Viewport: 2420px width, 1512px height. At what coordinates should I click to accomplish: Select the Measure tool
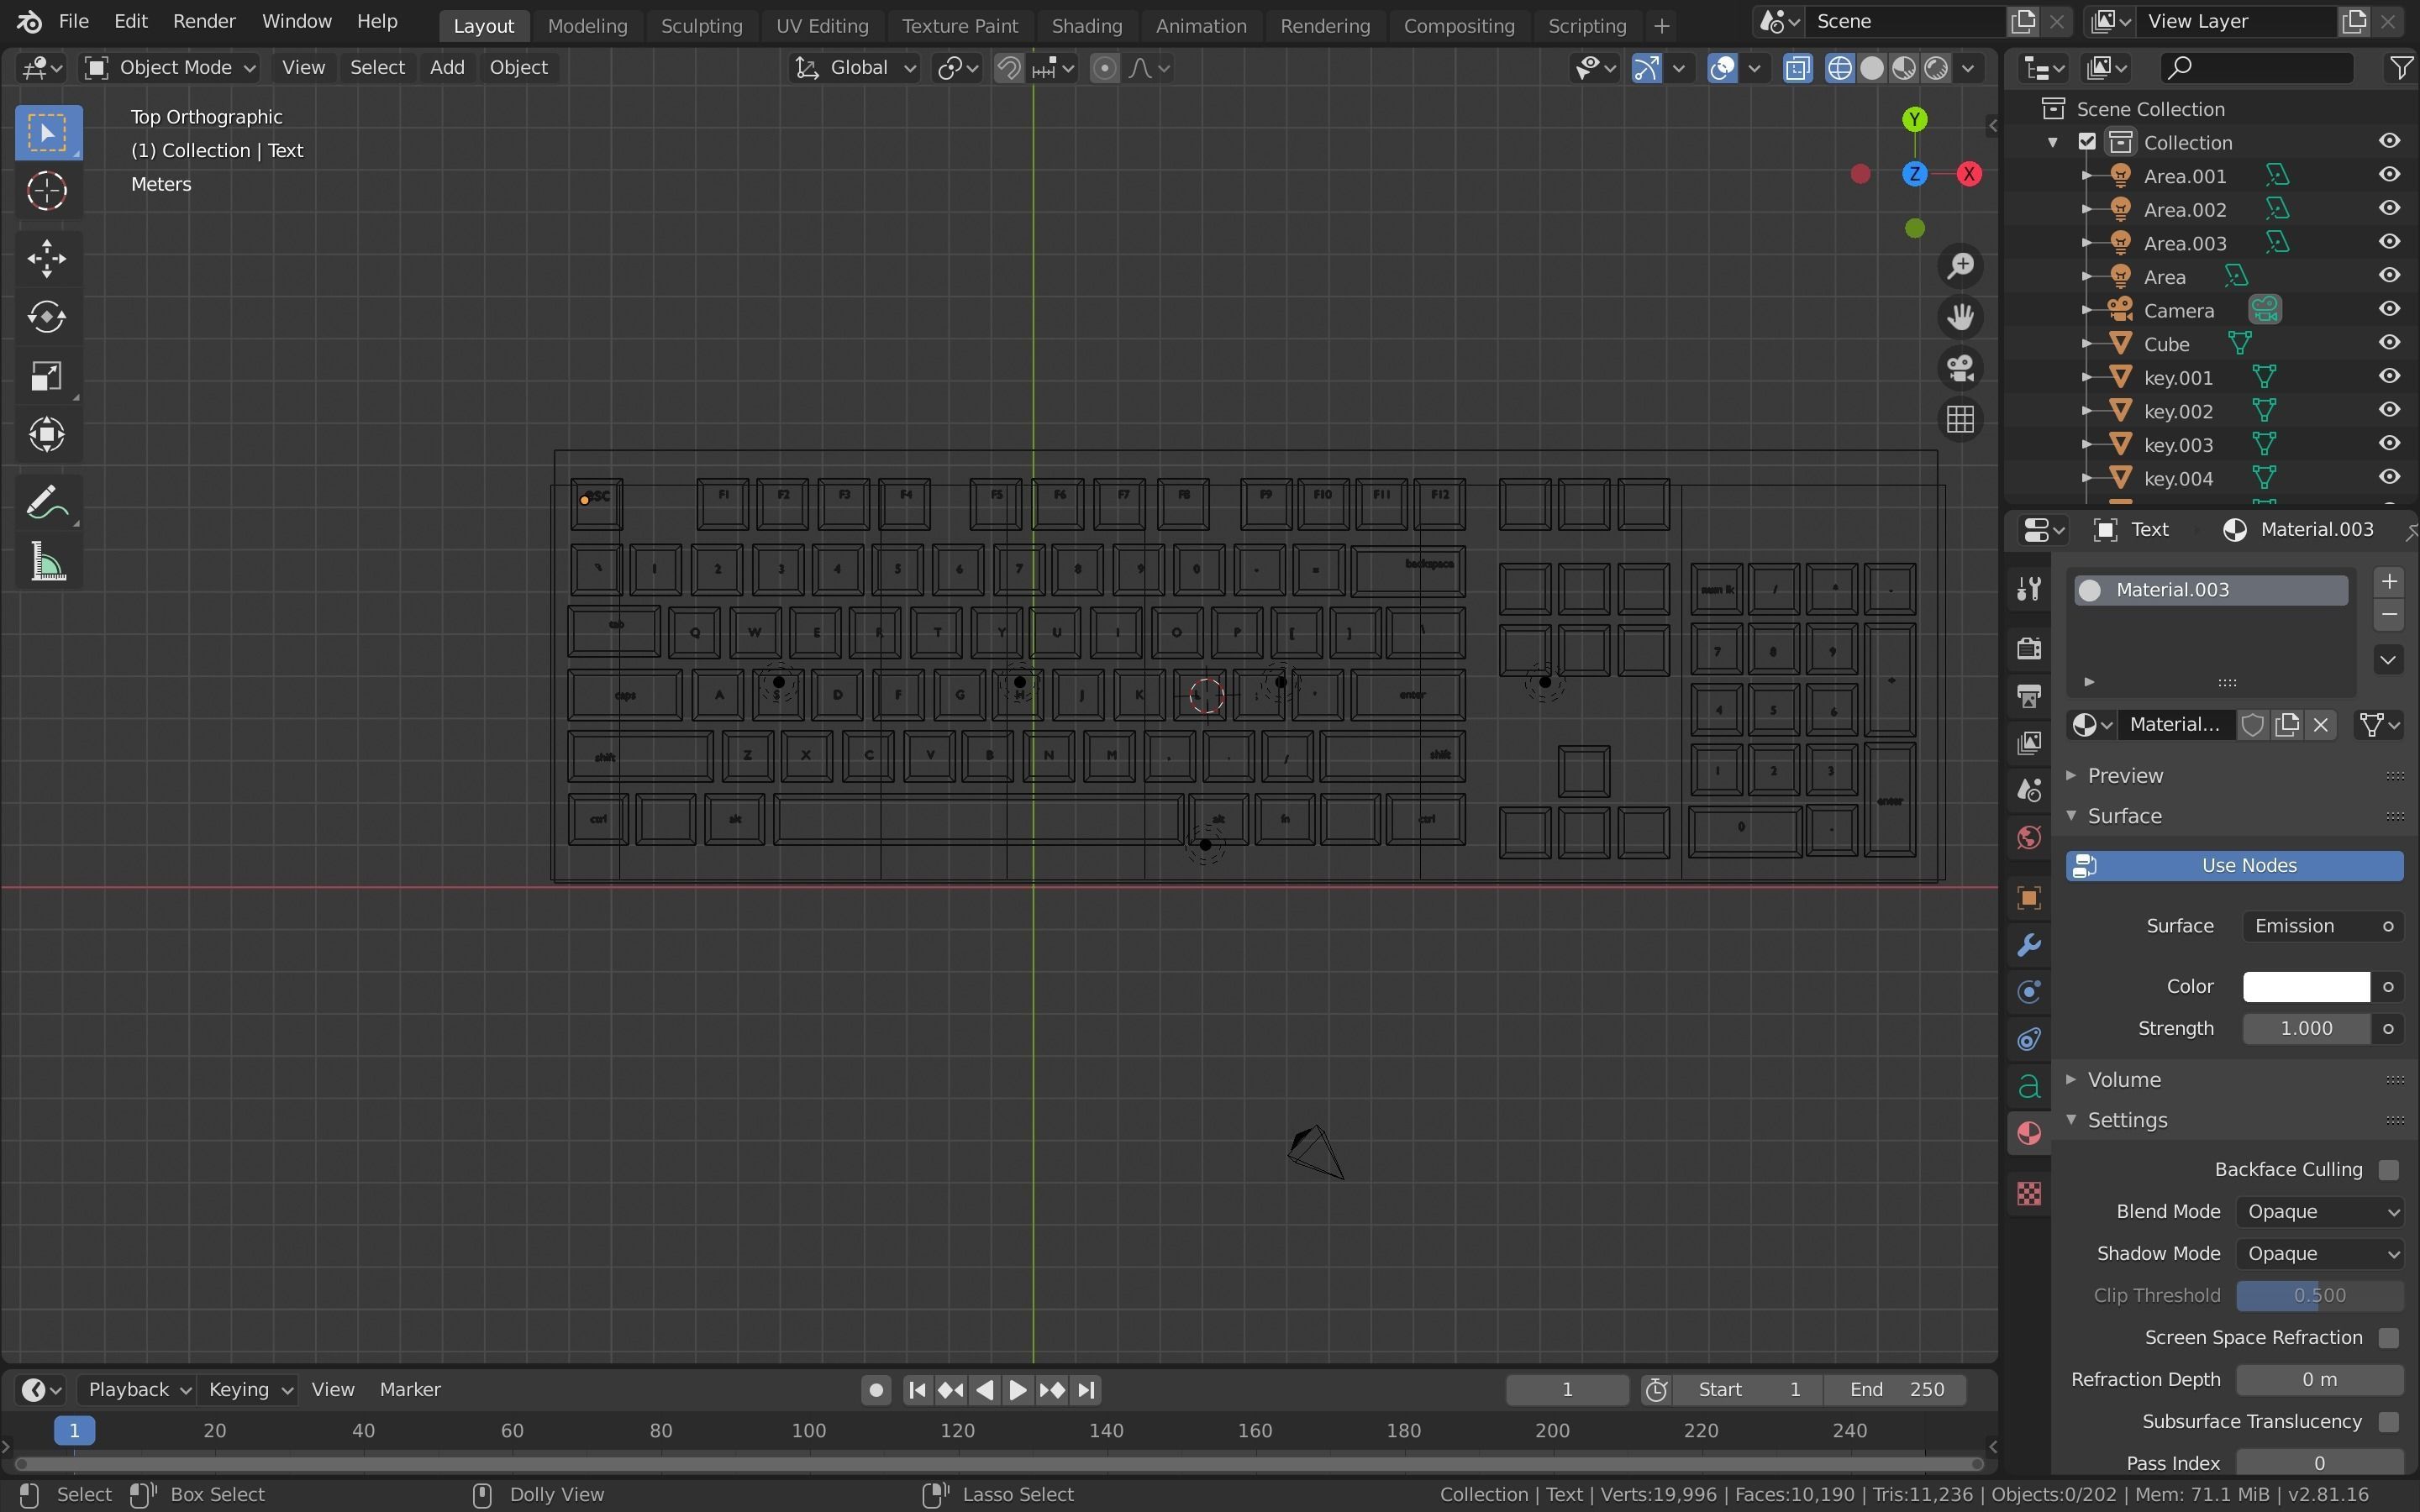(47, 562)
